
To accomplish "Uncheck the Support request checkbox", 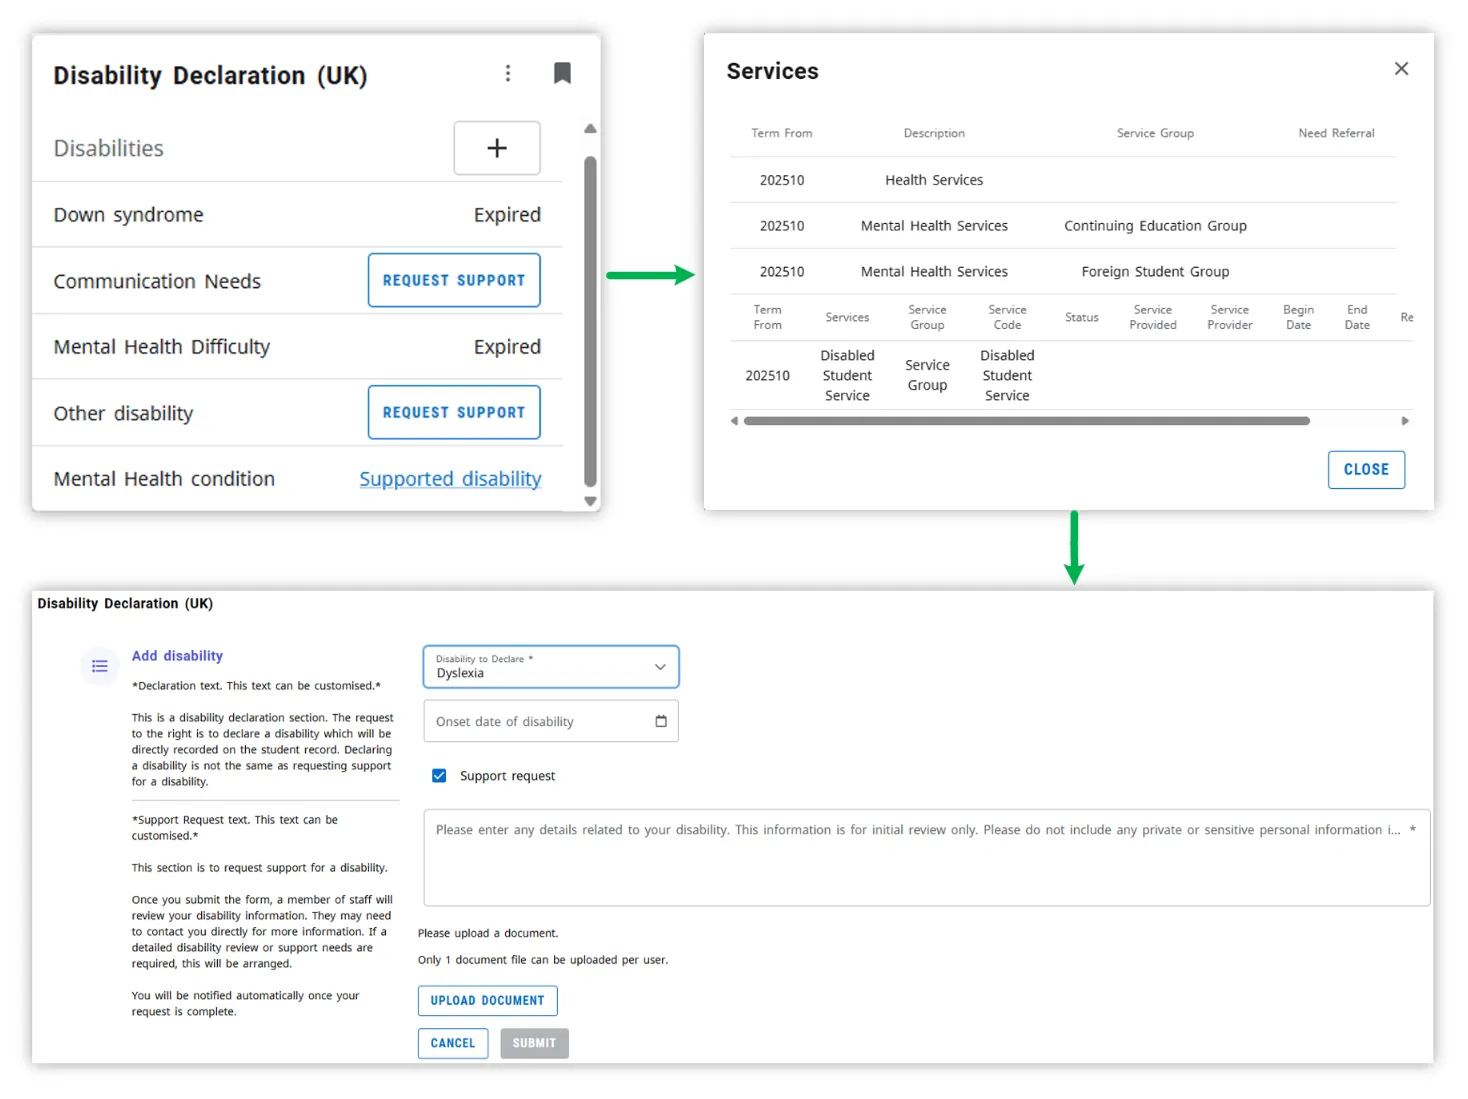I will 439,776.
